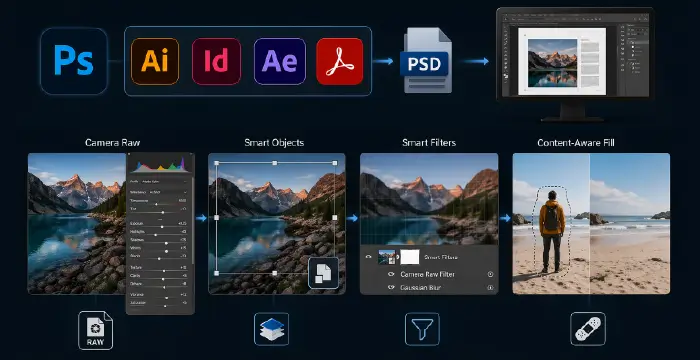Screen dimensions: 700x360
Task: Click the Dehaze slider handle
Action: tap(164, 287)
